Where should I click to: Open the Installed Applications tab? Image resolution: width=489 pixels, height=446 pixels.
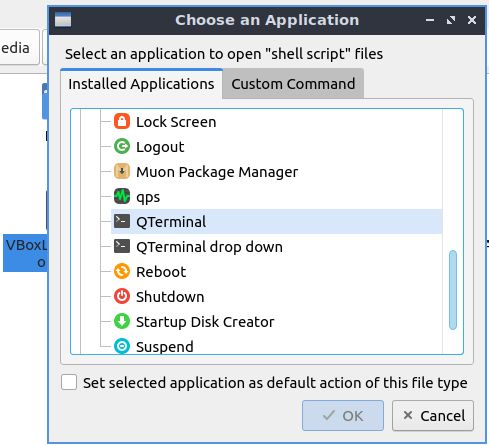coord(141,84)
